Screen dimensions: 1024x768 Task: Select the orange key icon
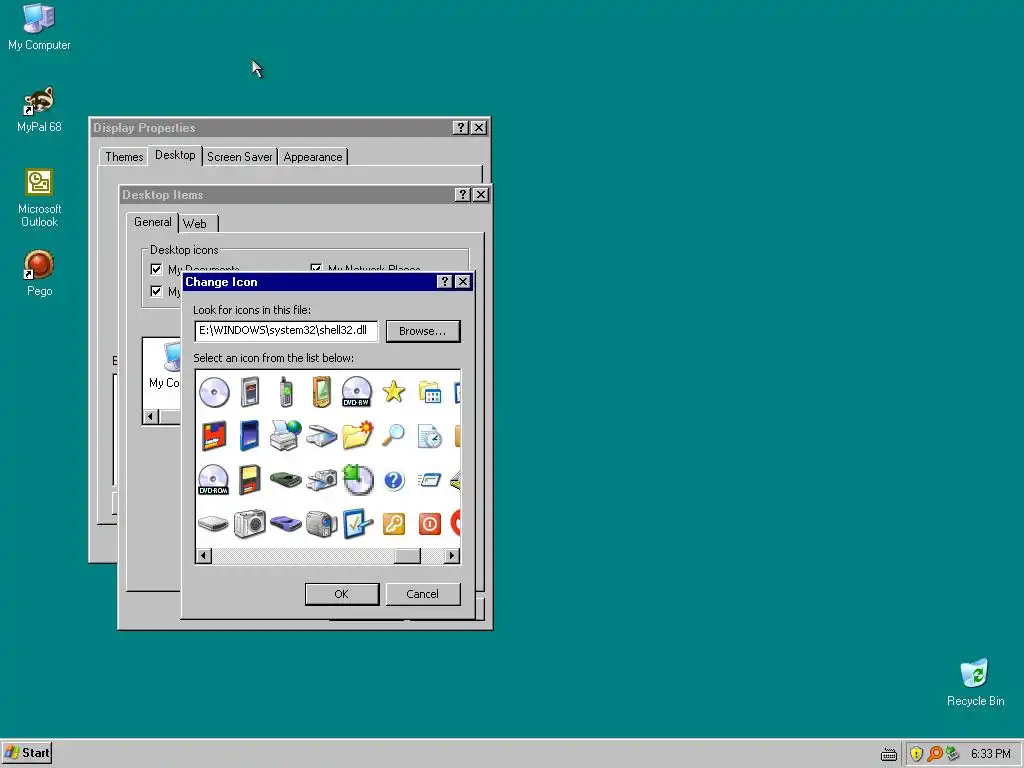(x=394, y=524)
